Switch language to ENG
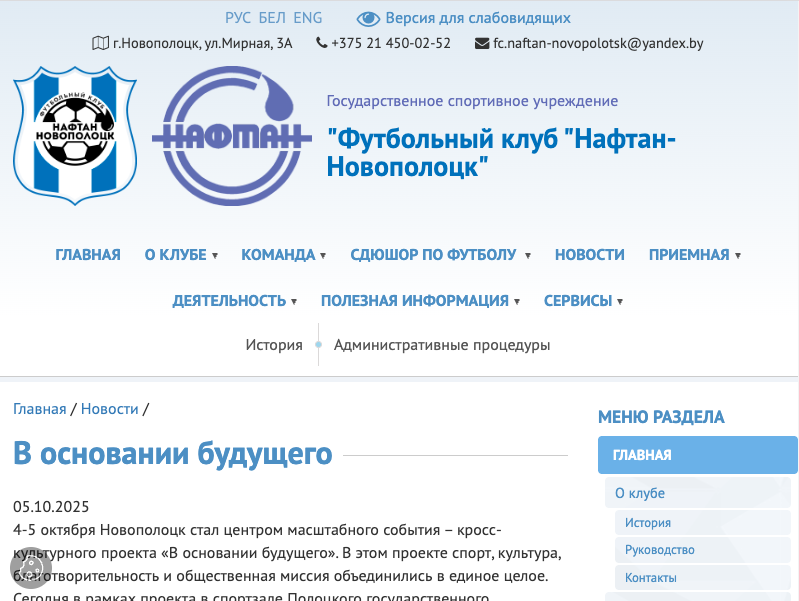This screenshot has height=601, width=799. (x=308, y=18)
